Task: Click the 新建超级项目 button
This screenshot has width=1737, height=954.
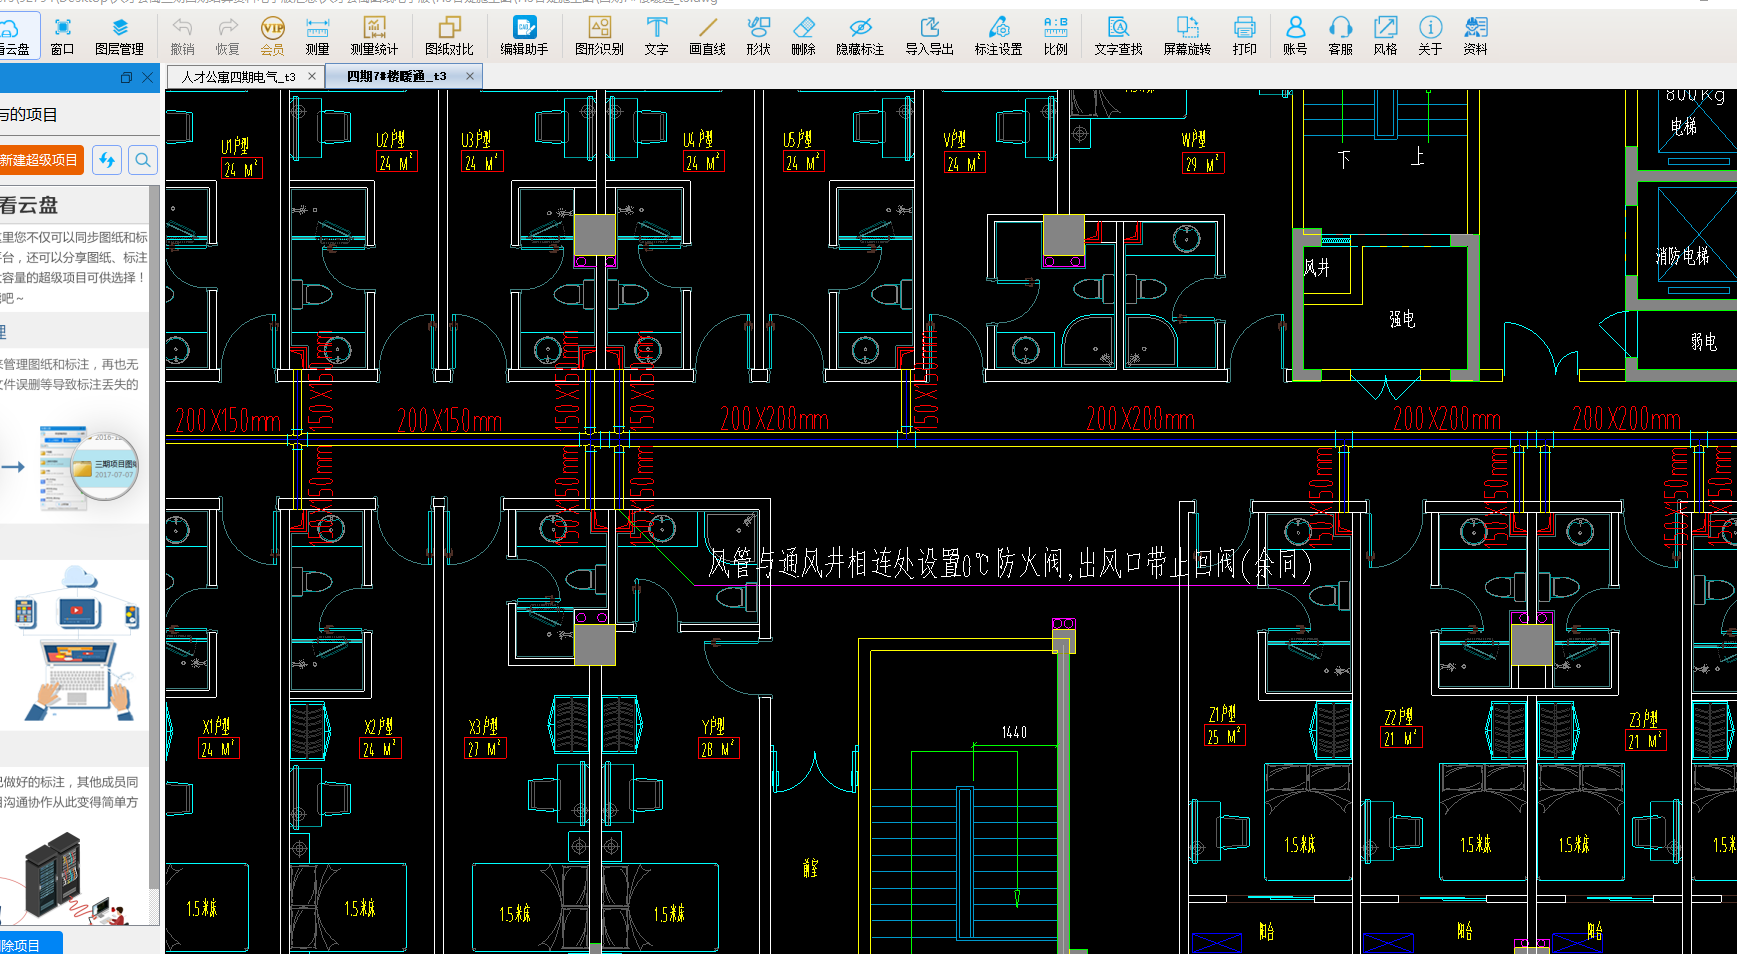Action: click(40, 160)
